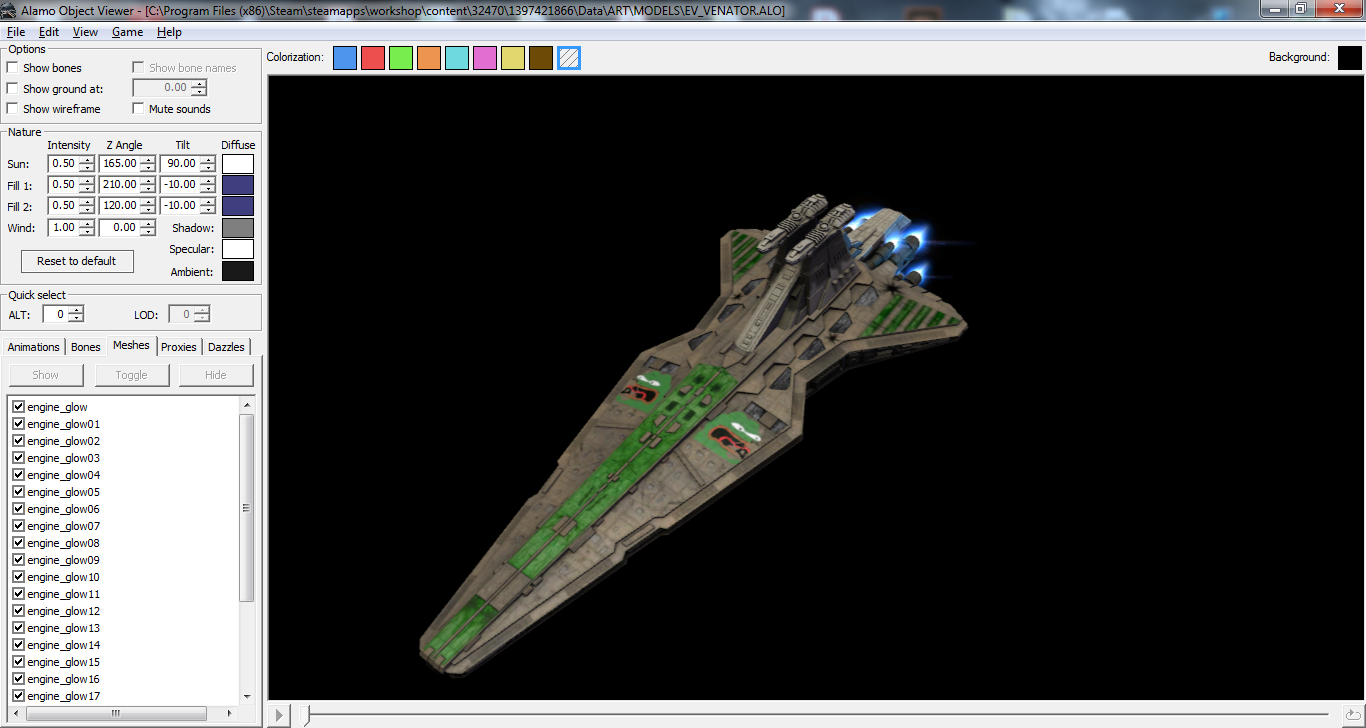Select the red colorization swatch

pos(372,58)
